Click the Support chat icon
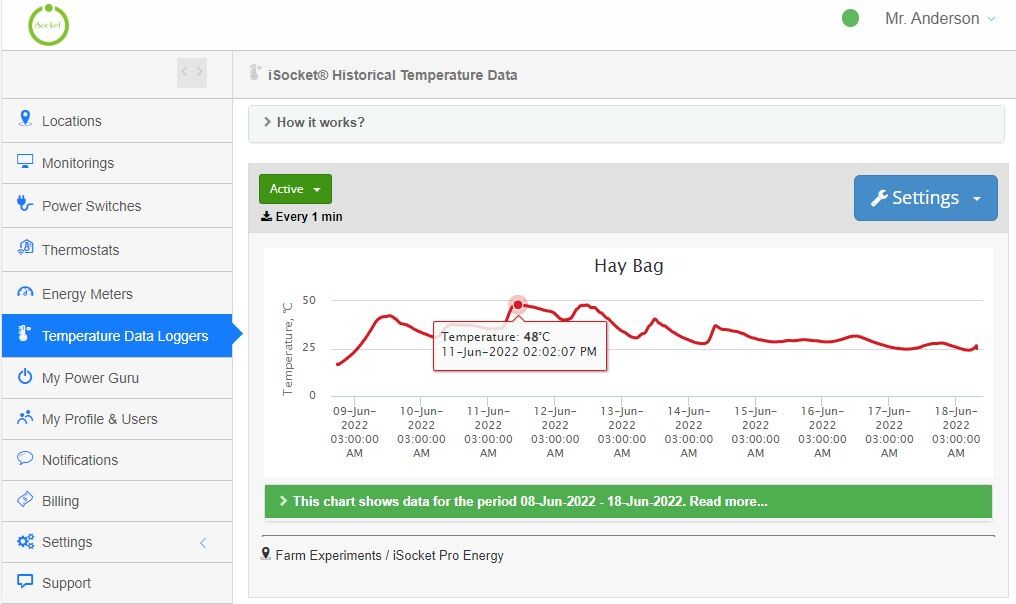 [25, 581]
